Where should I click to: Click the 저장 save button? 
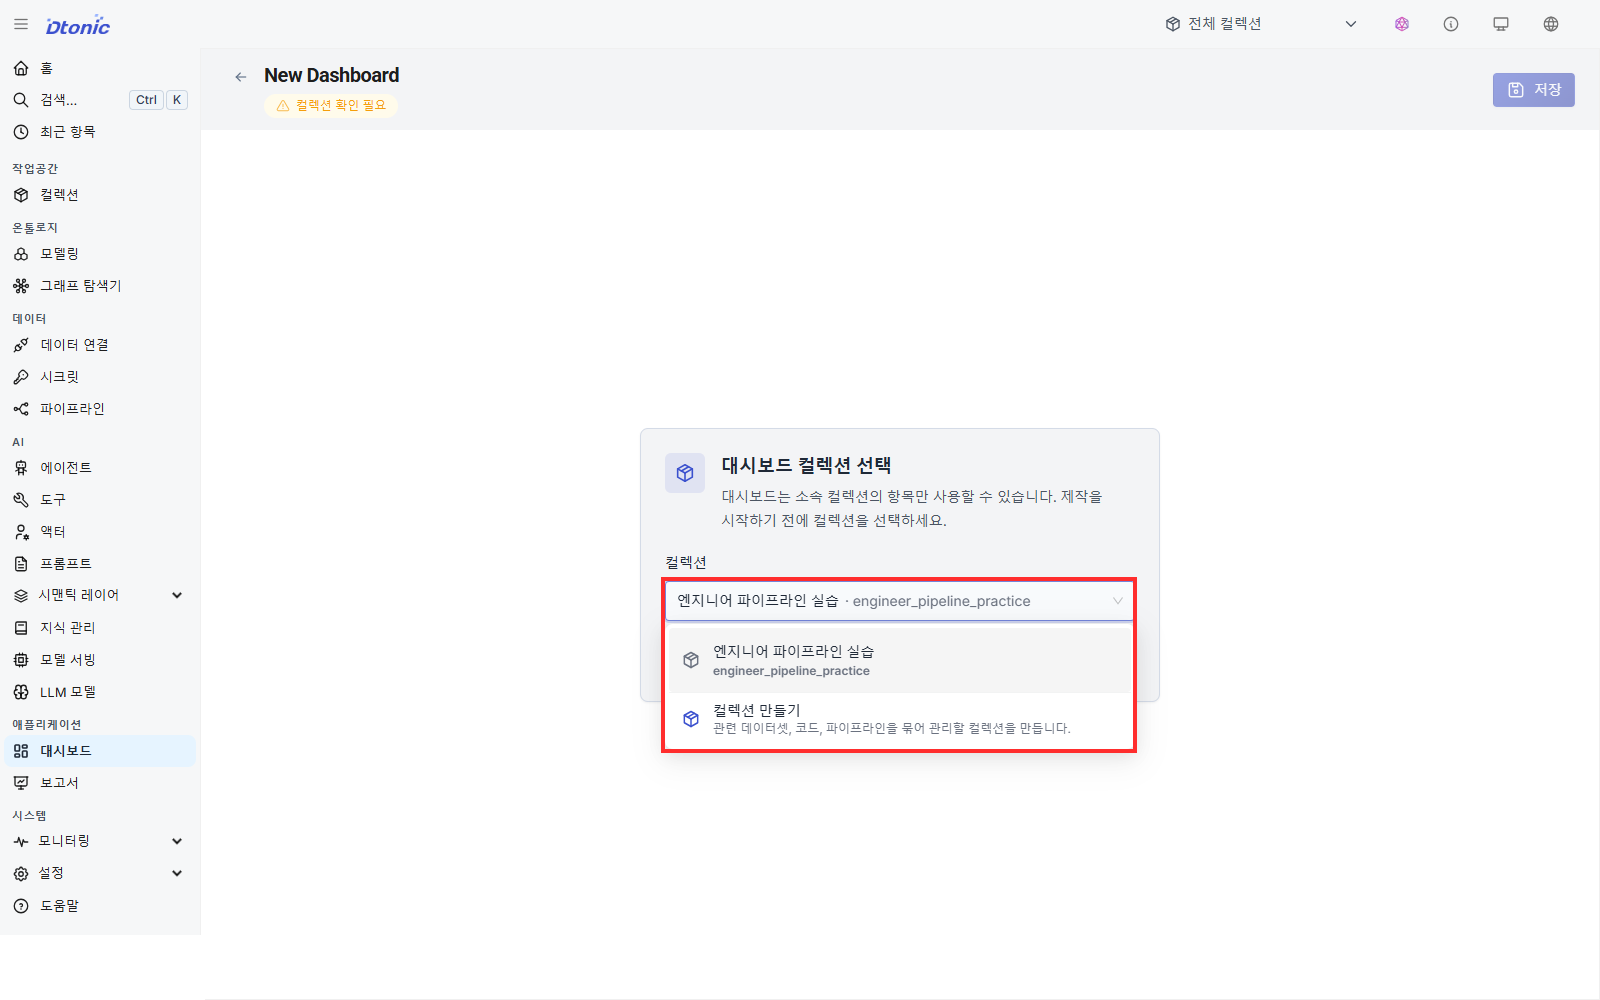click(1534, 90)
